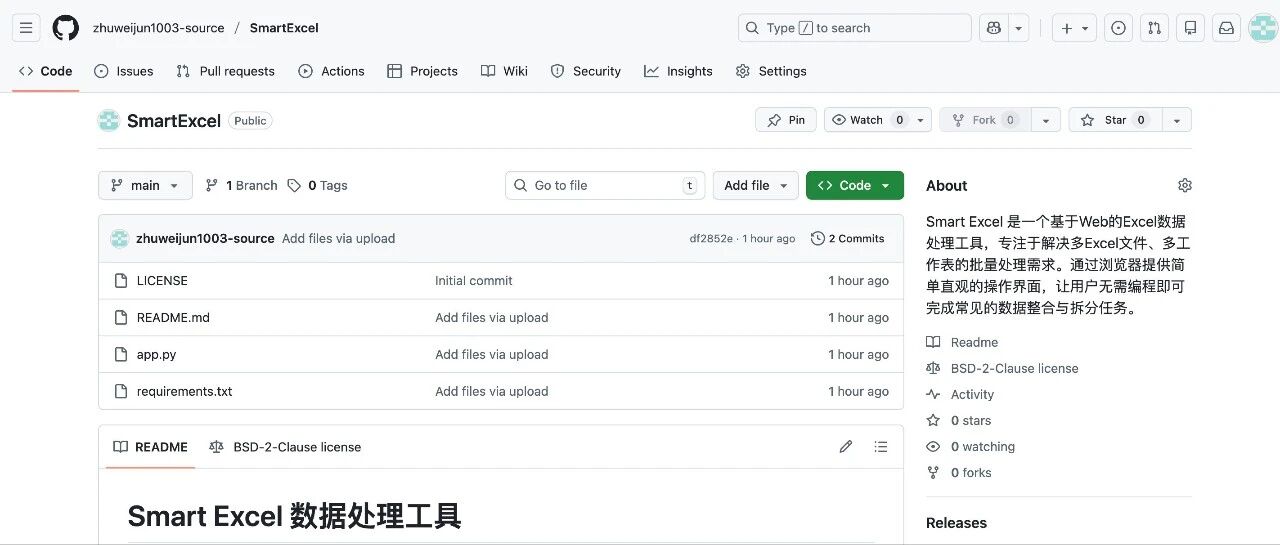Click the Fork button
The width and height of the screenshot is (1280, 545).
(x=985, y=120)
